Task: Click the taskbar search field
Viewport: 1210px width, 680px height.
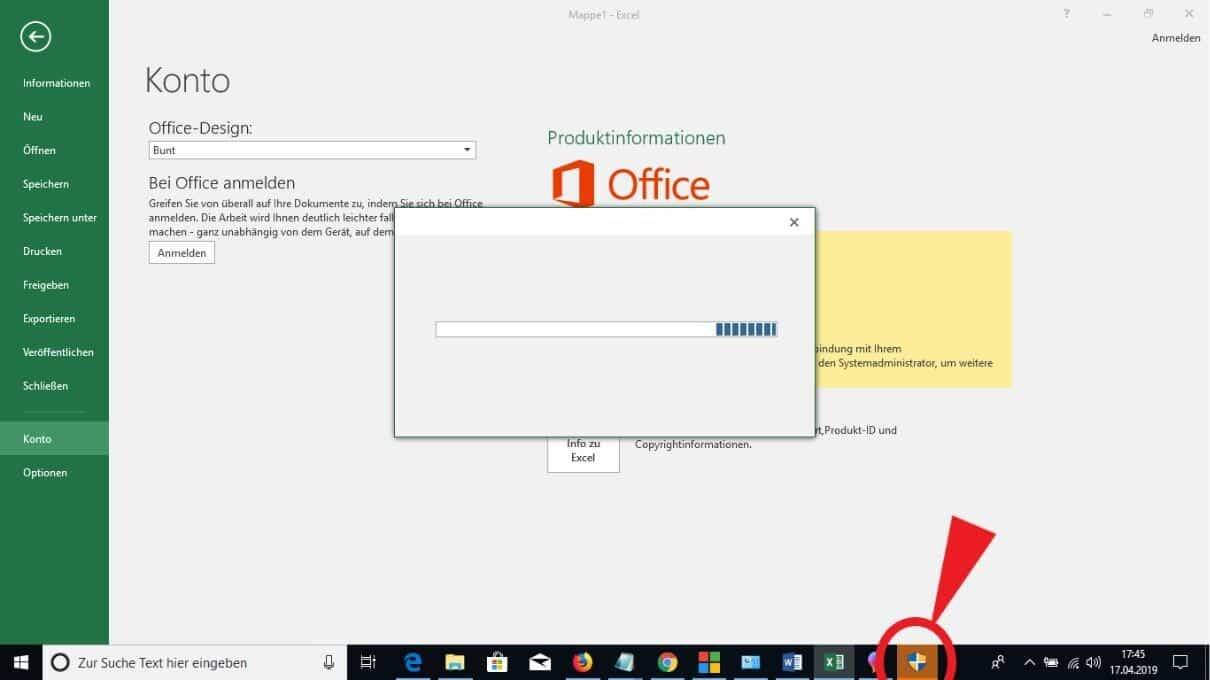Action: pyautogui.click(x=190, y=662)
